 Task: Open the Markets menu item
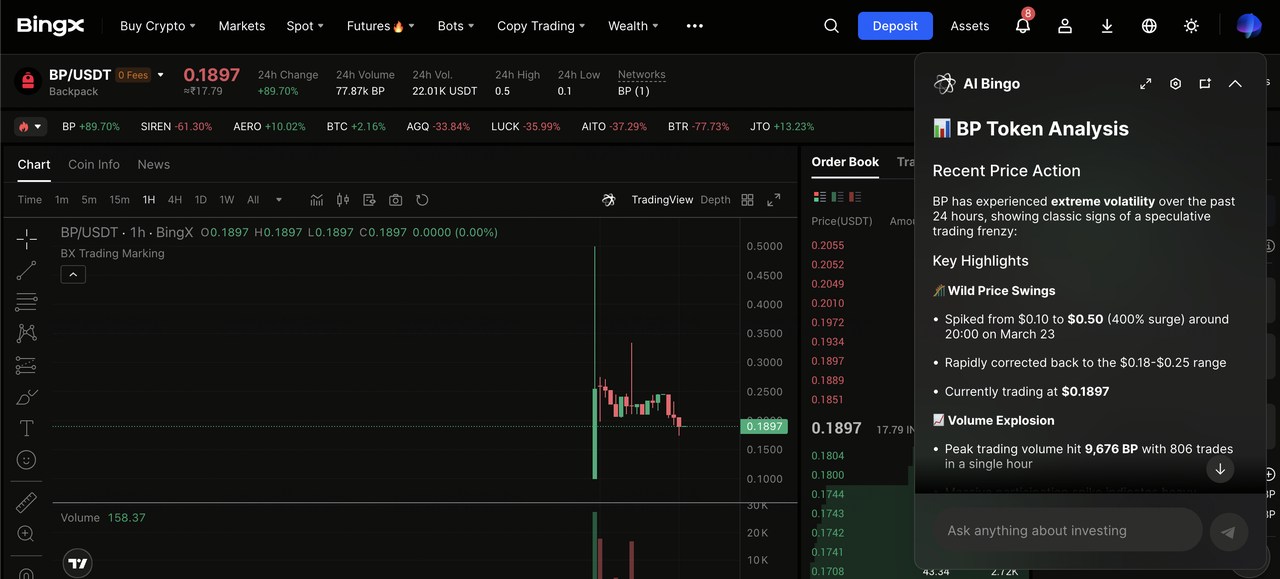point(242,26)
